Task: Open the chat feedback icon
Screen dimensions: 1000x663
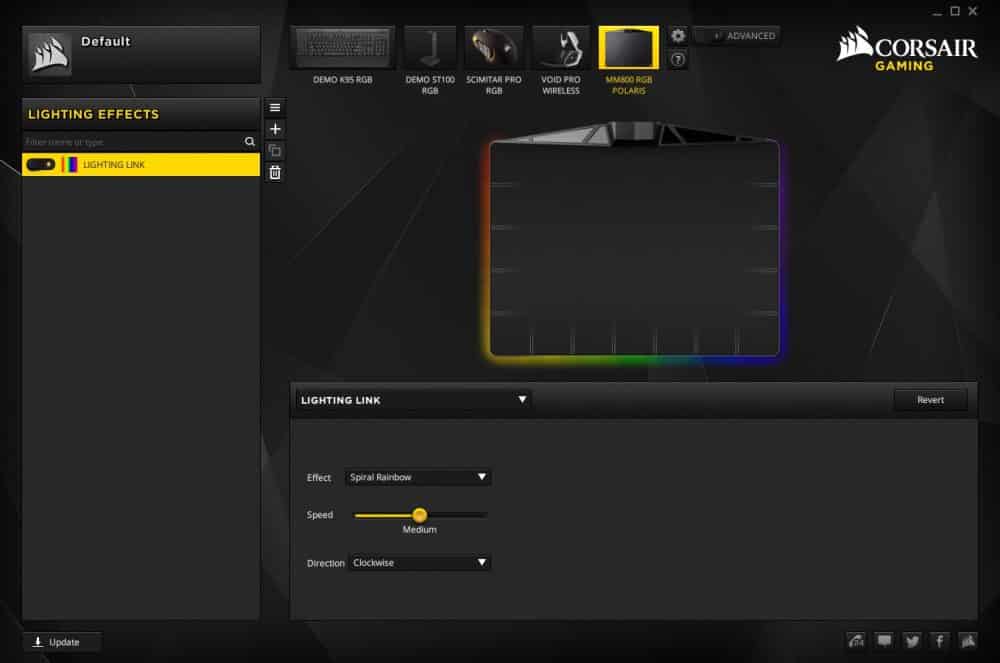Action: tap(884, 641)
